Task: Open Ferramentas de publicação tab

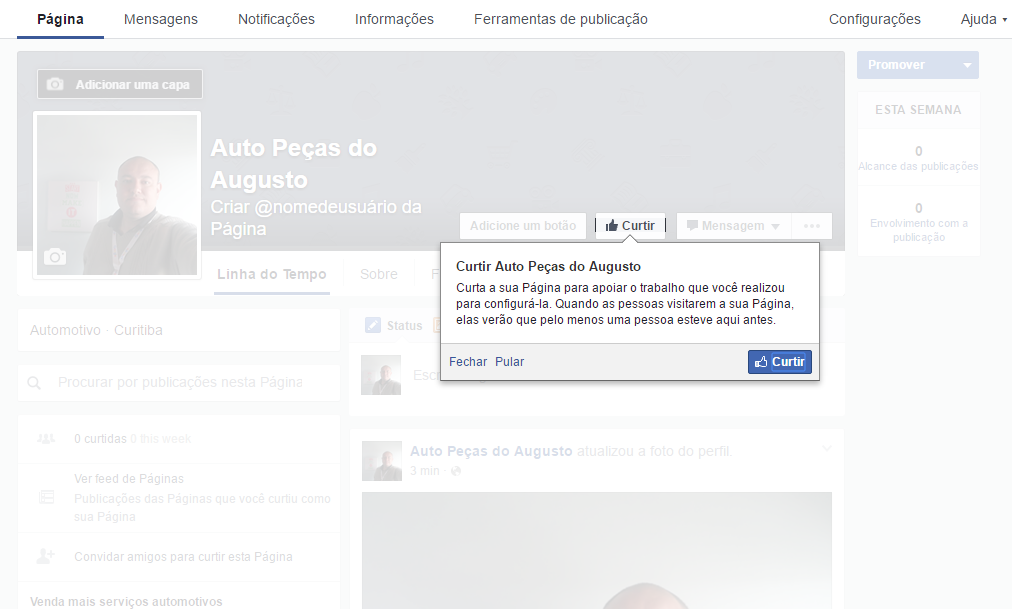Action: coord(561,19)
